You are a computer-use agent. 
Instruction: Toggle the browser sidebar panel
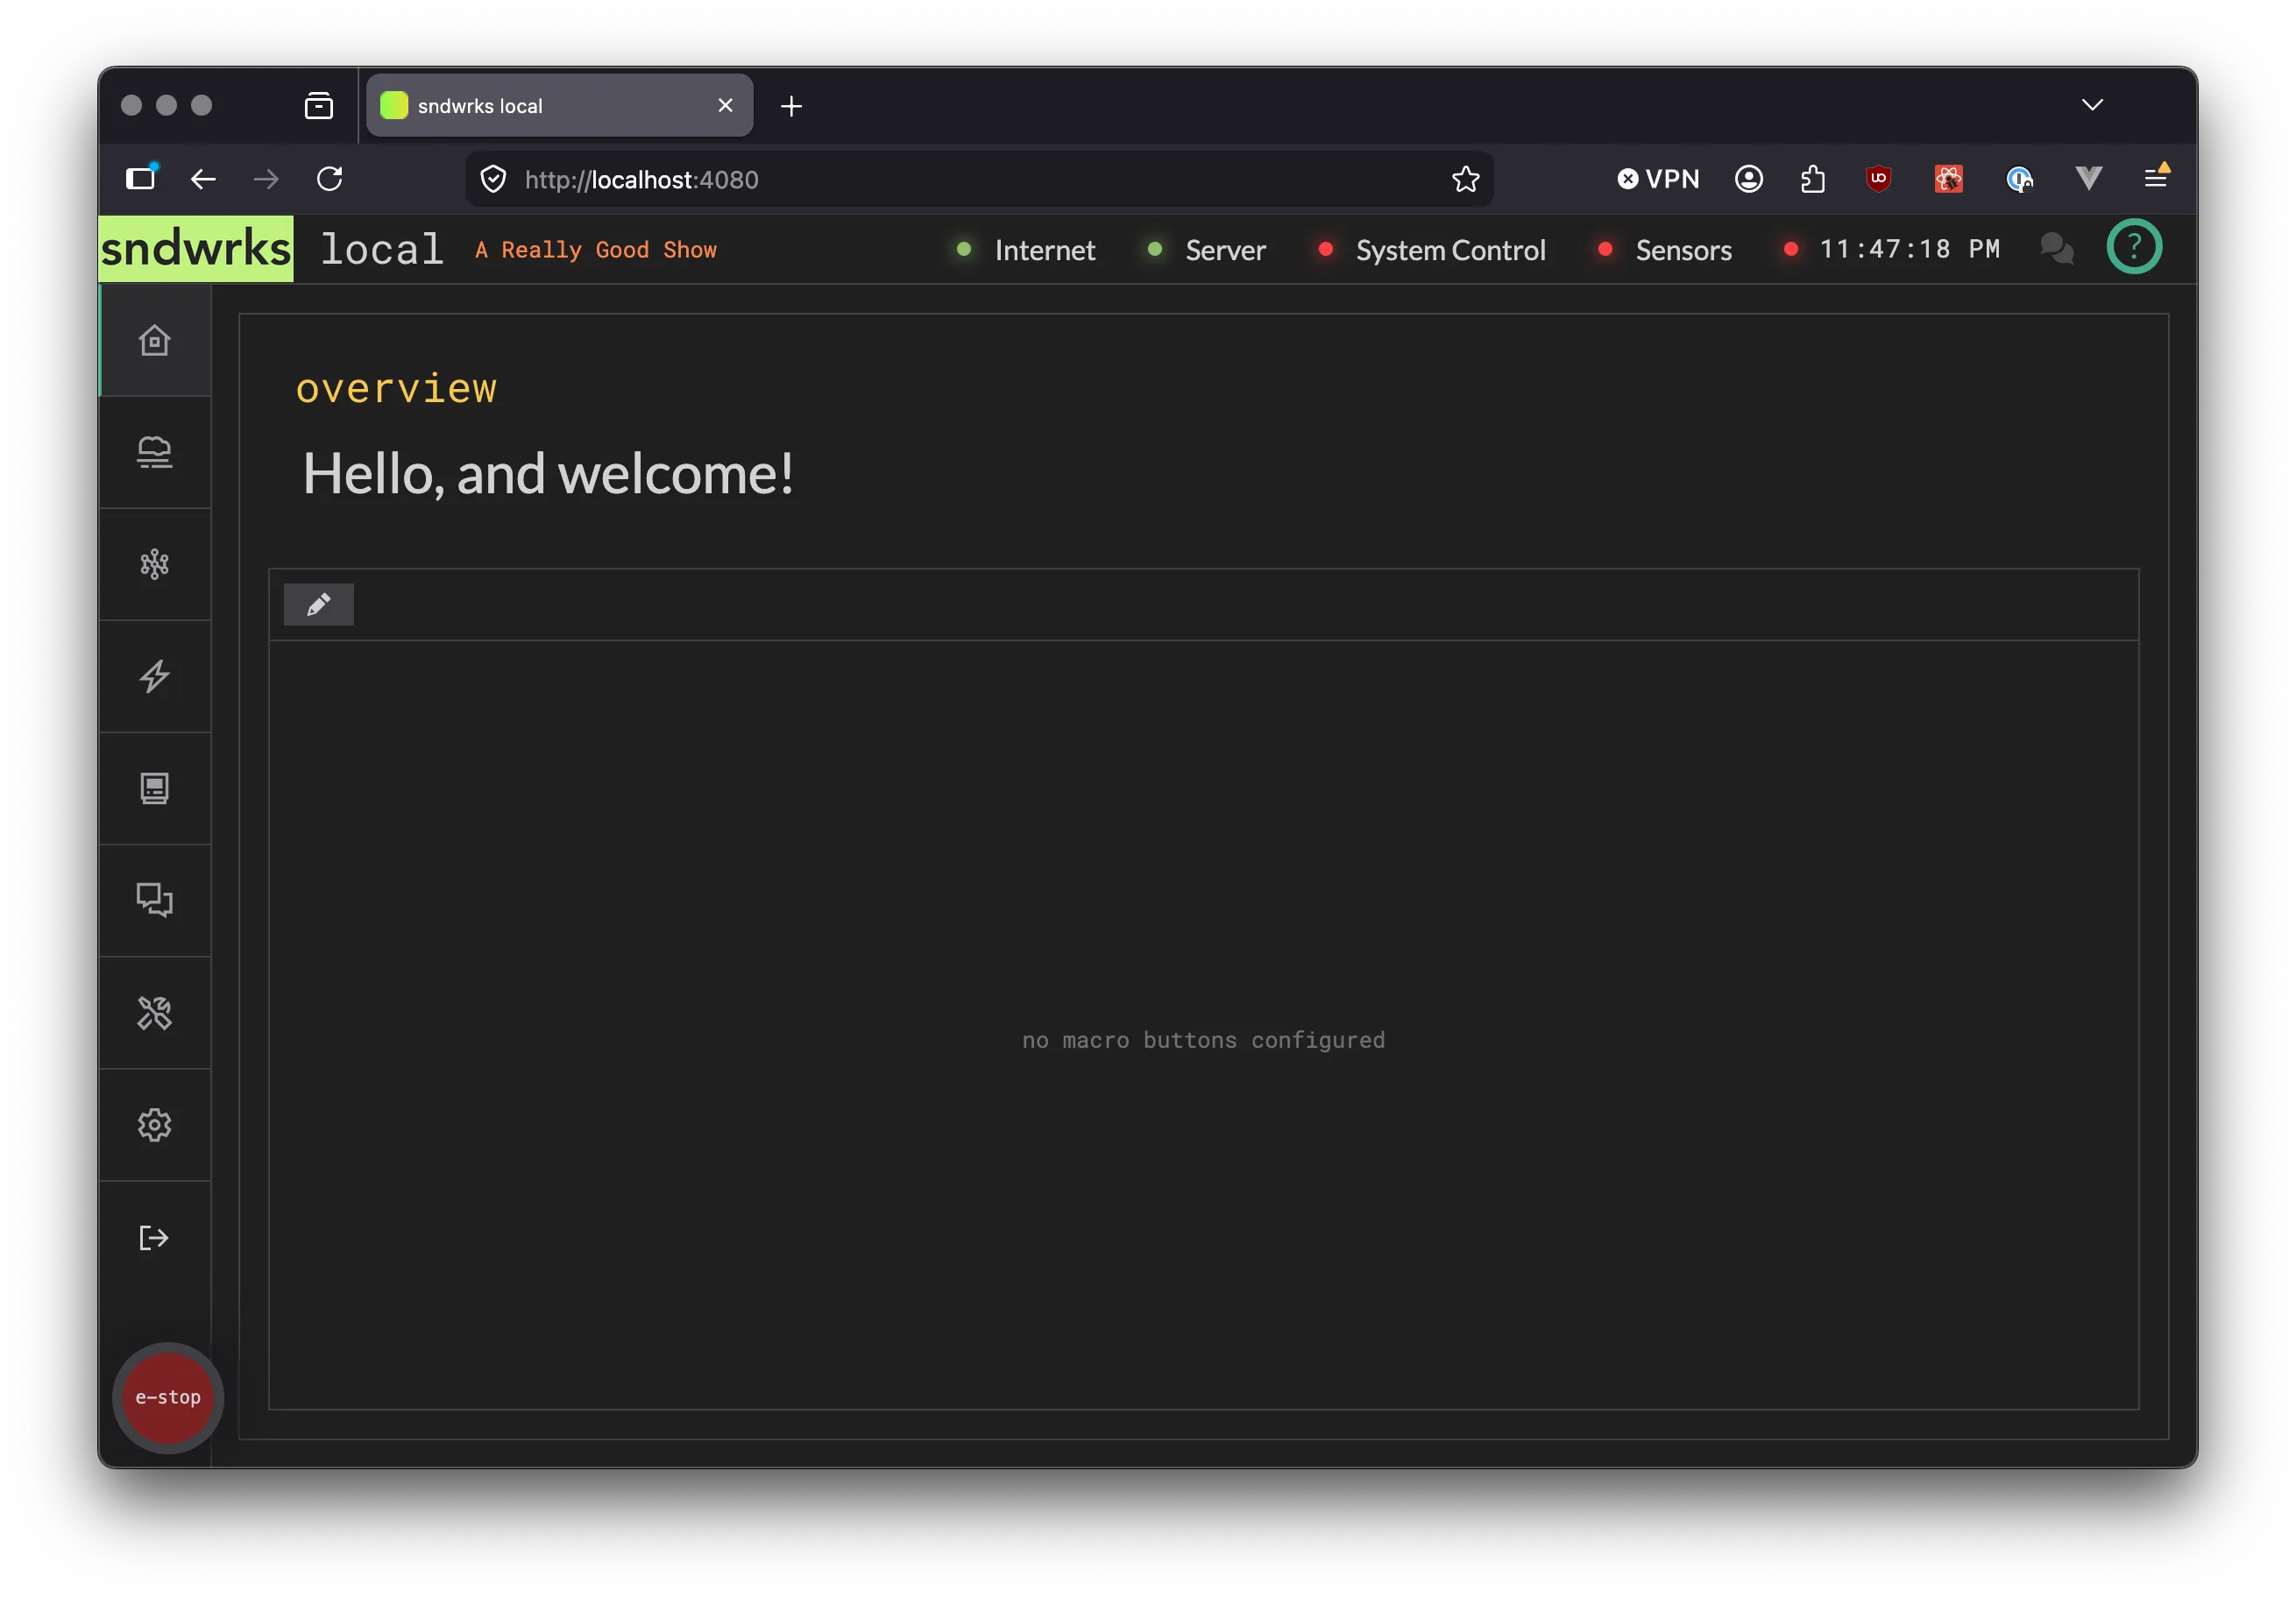click(x=141, y=178)
